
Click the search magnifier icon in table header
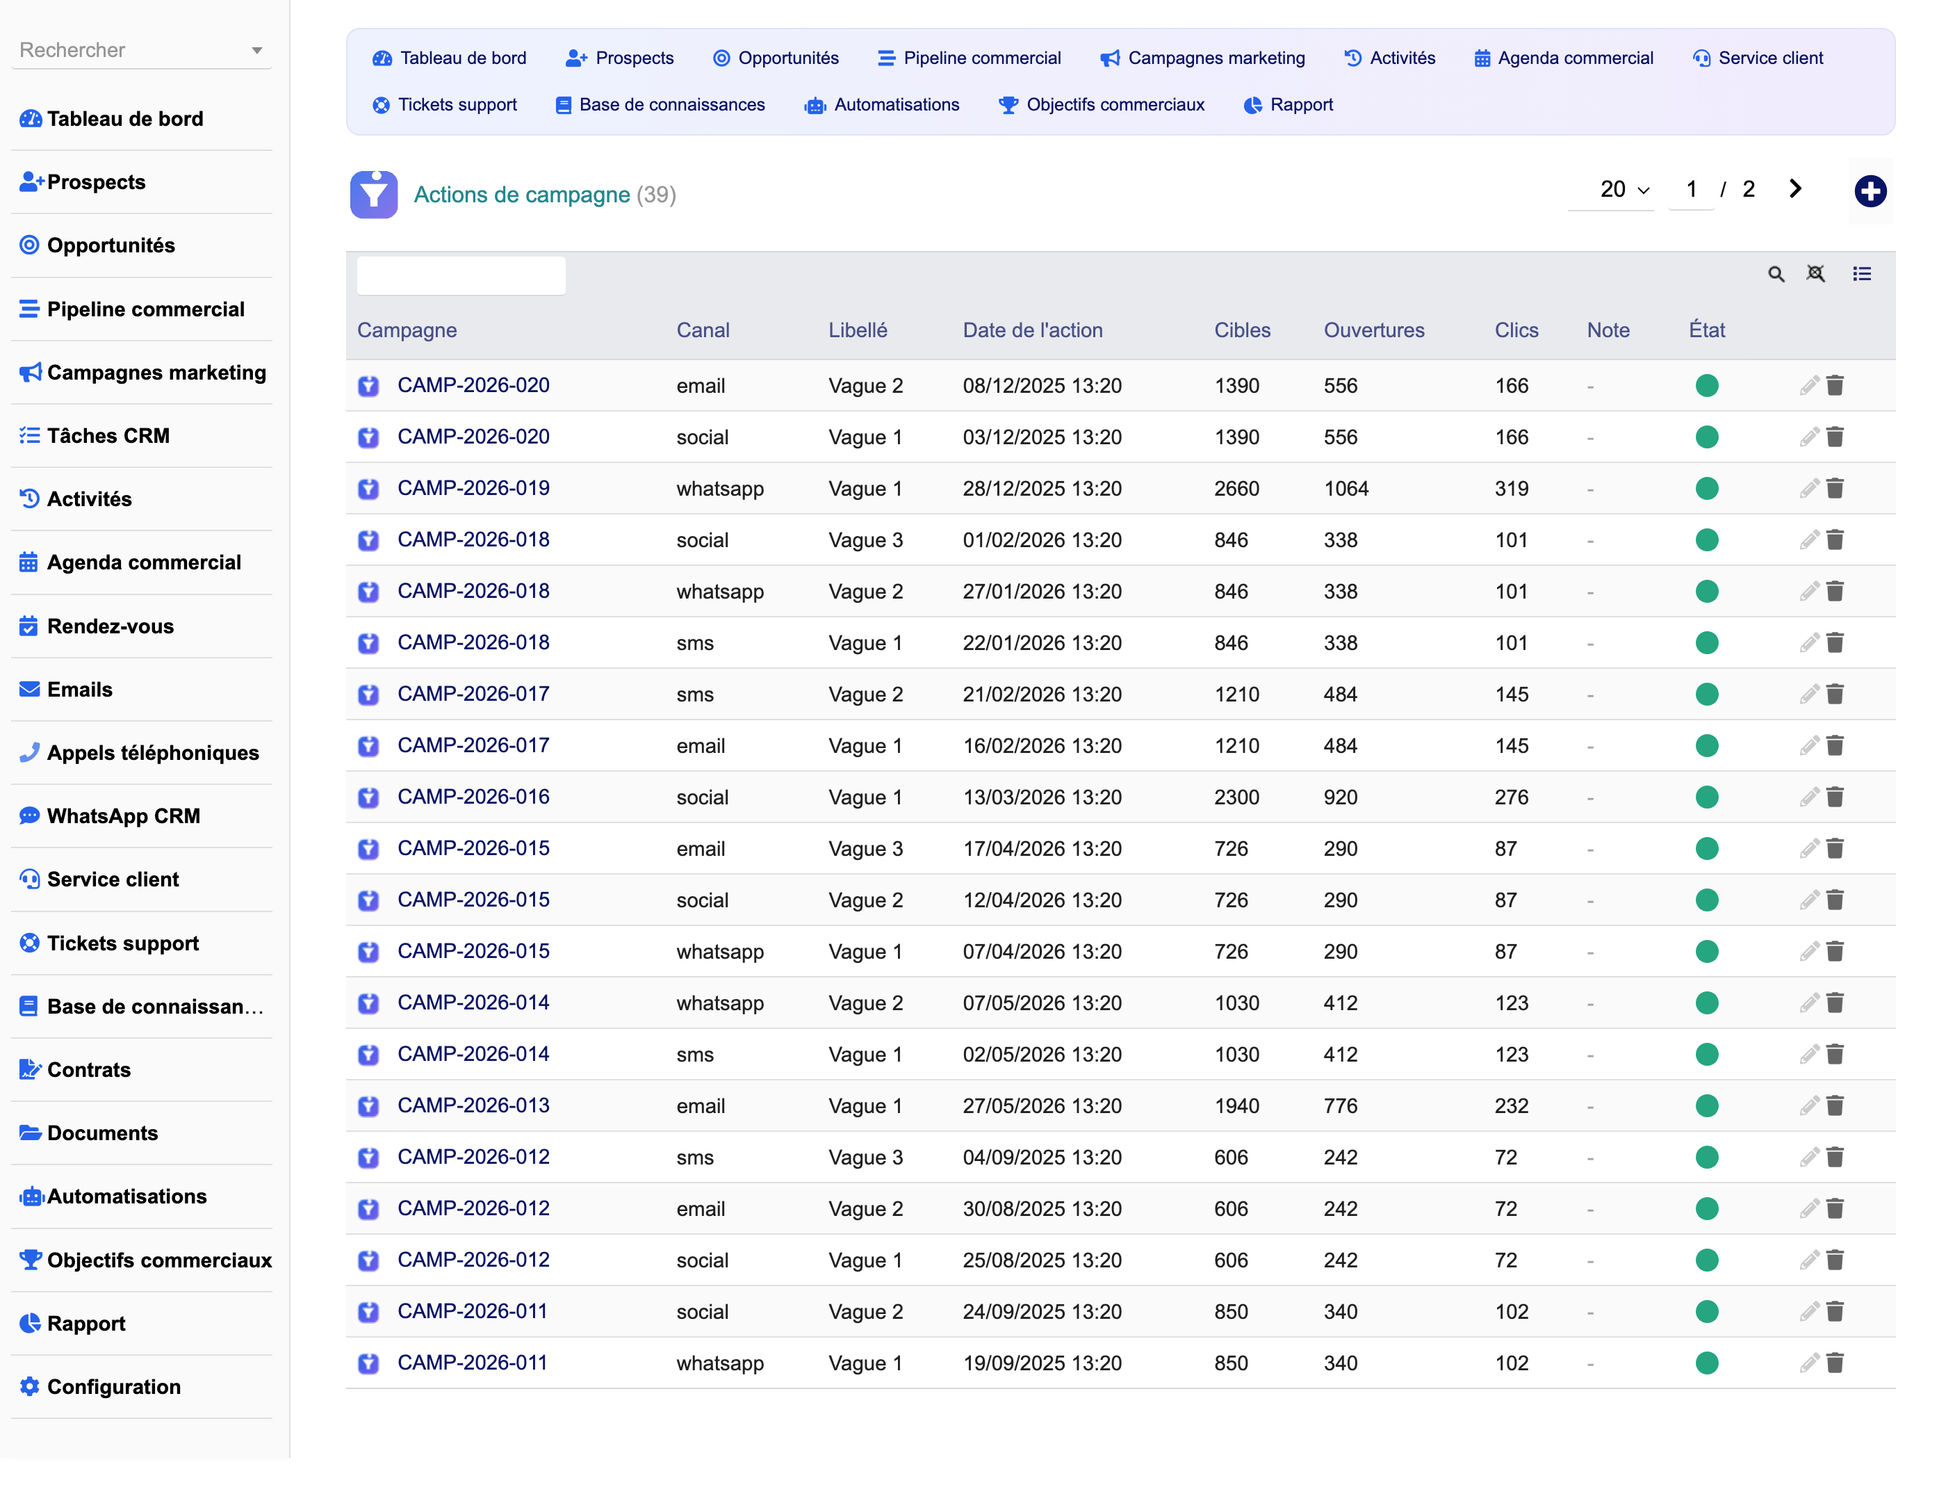coord(1776,274)
